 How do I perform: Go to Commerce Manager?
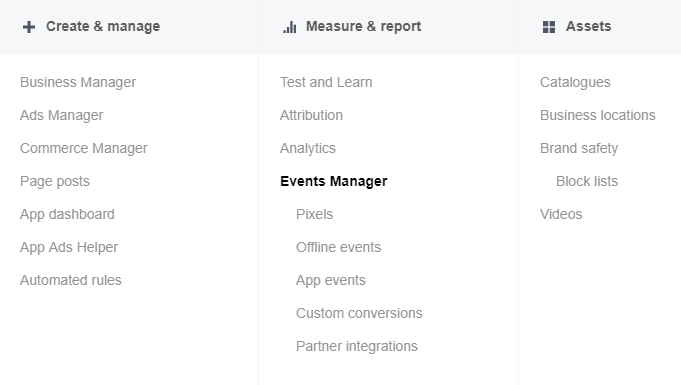[84, 148]
